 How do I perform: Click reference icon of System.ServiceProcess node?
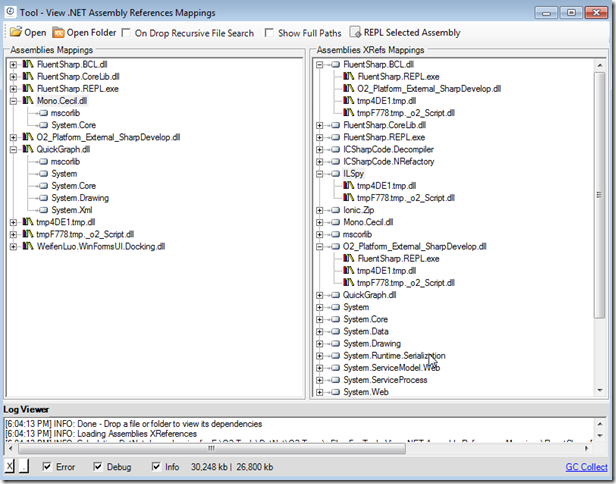point(335,380)
